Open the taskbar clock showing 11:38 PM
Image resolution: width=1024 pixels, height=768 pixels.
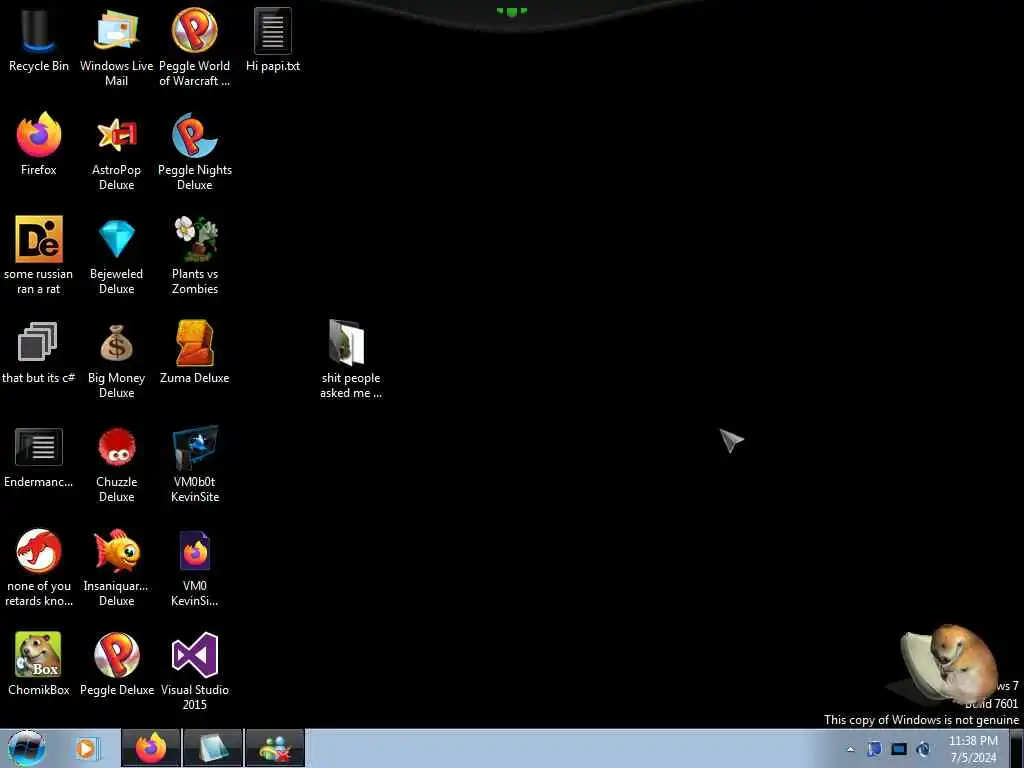pos(973,749)
